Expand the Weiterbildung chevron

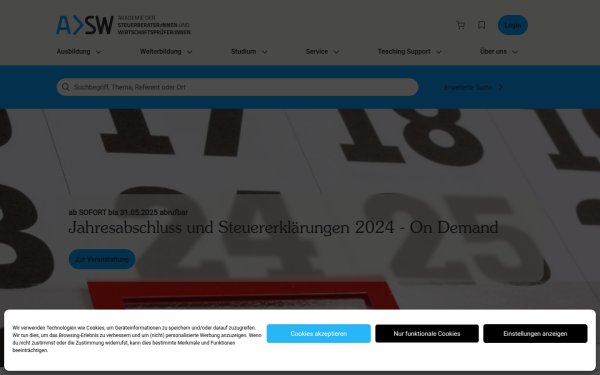pyautogui.click(x=189, y=52)
